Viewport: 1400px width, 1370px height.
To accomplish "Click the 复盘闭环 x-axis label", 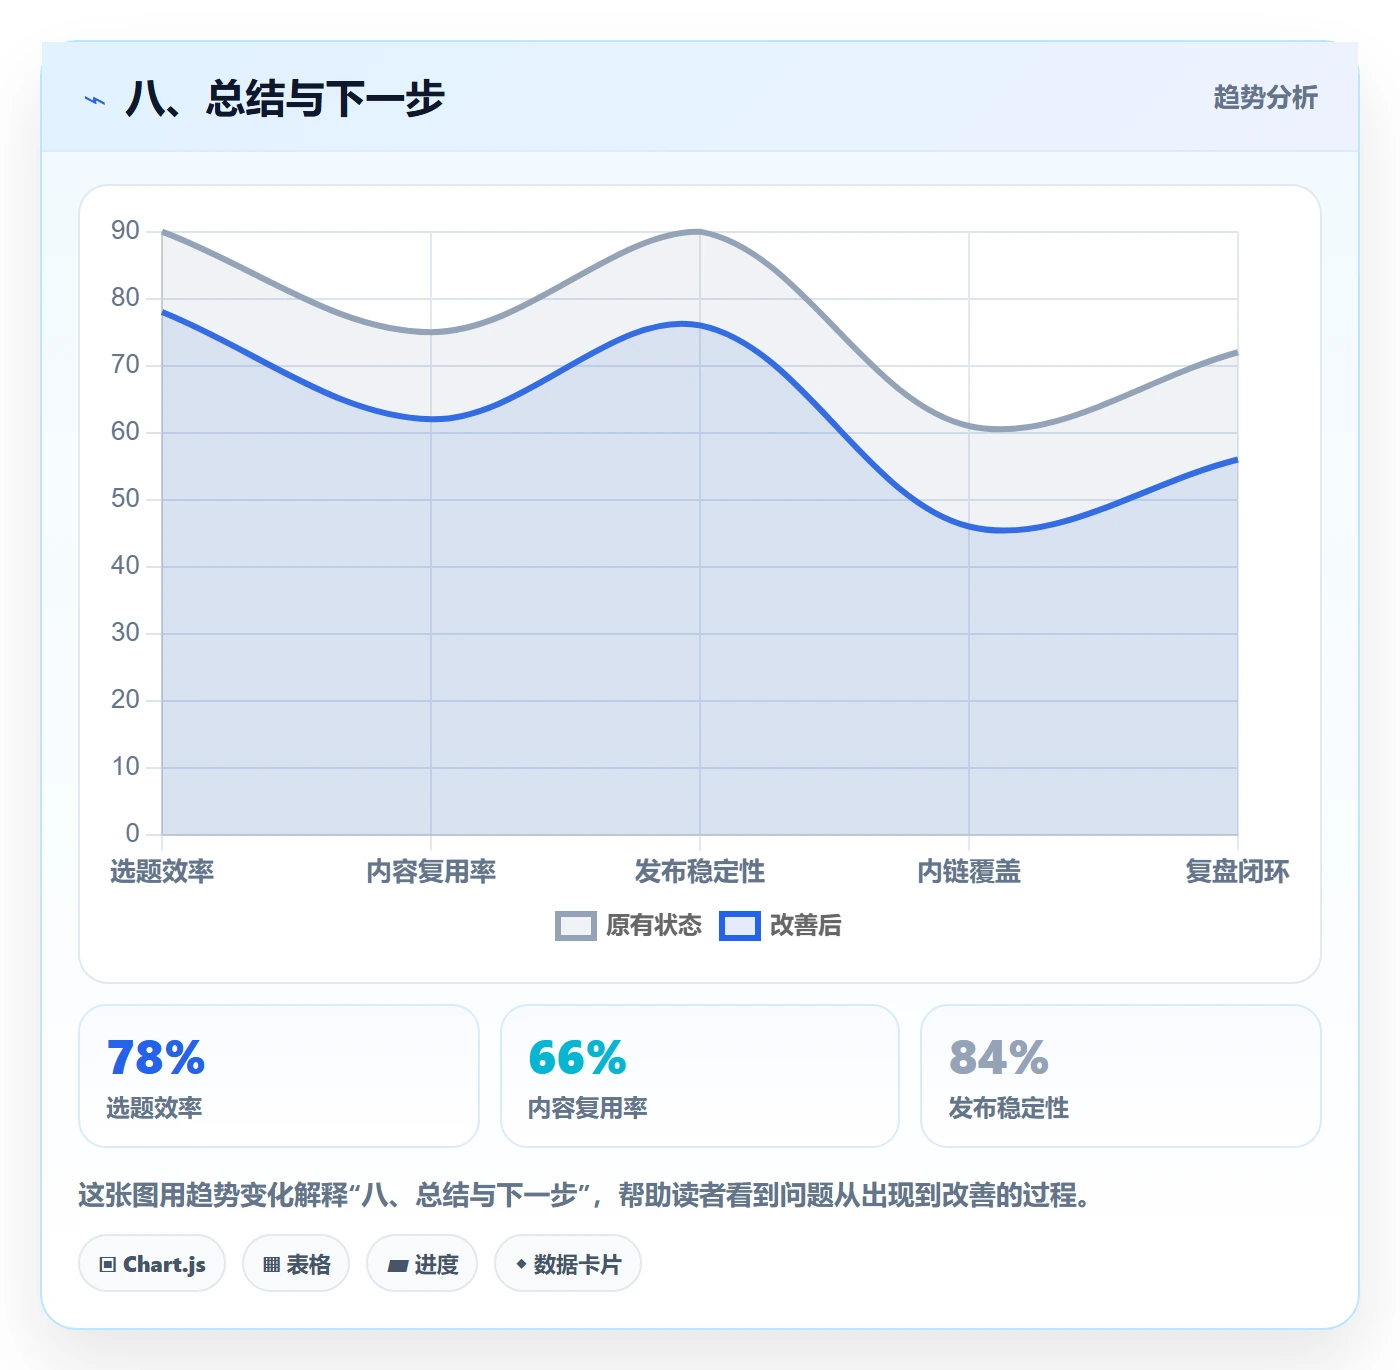I will coord(1237,872).
